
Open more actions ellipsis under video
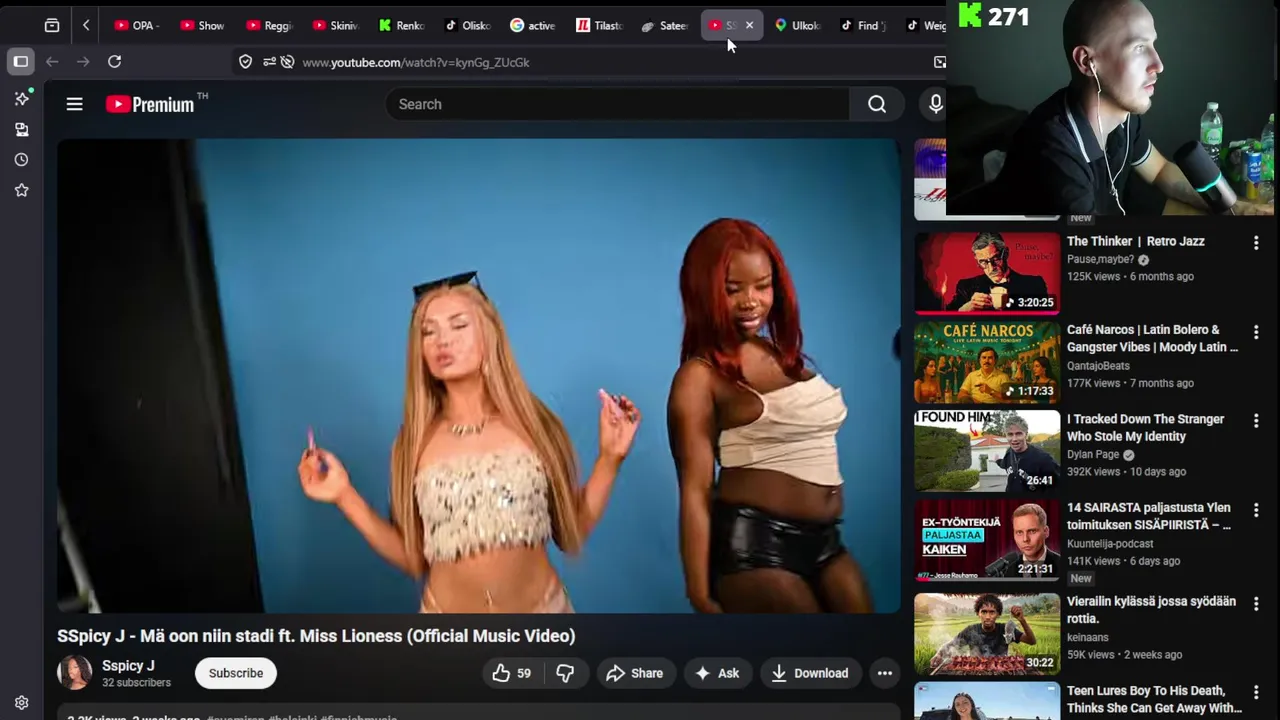(885, 673)
